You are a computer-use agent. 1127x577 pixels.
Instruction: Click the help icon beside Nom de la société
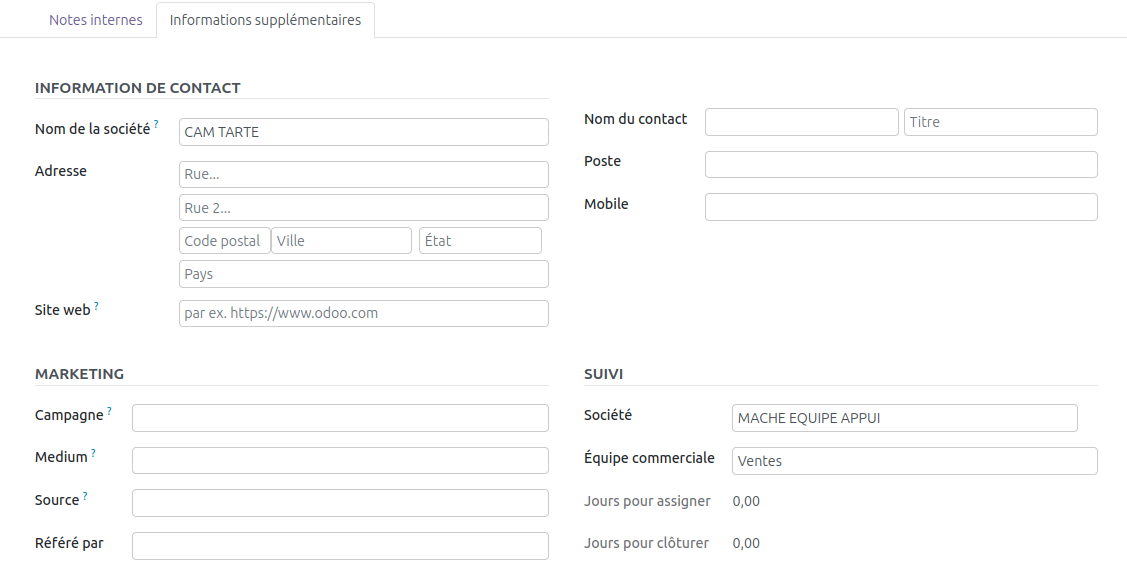[156, 125]
